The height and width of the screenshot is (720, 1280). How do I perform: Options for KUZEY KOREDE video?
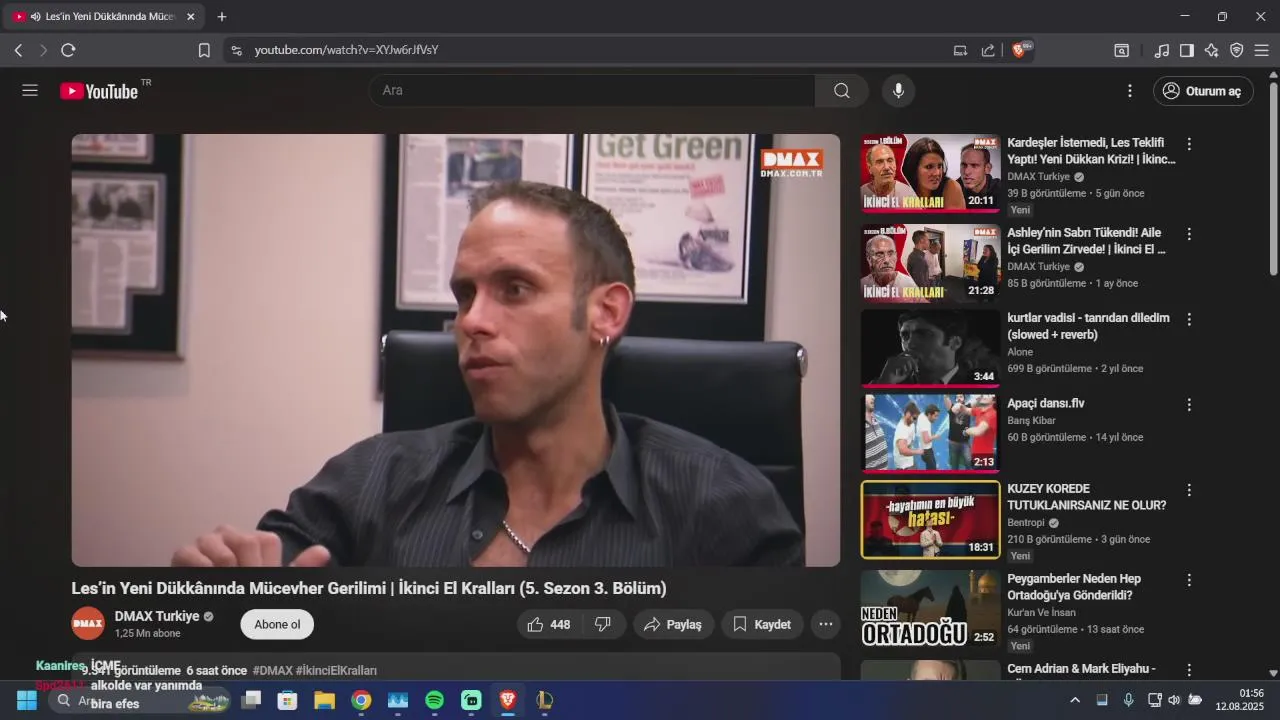1189,490
